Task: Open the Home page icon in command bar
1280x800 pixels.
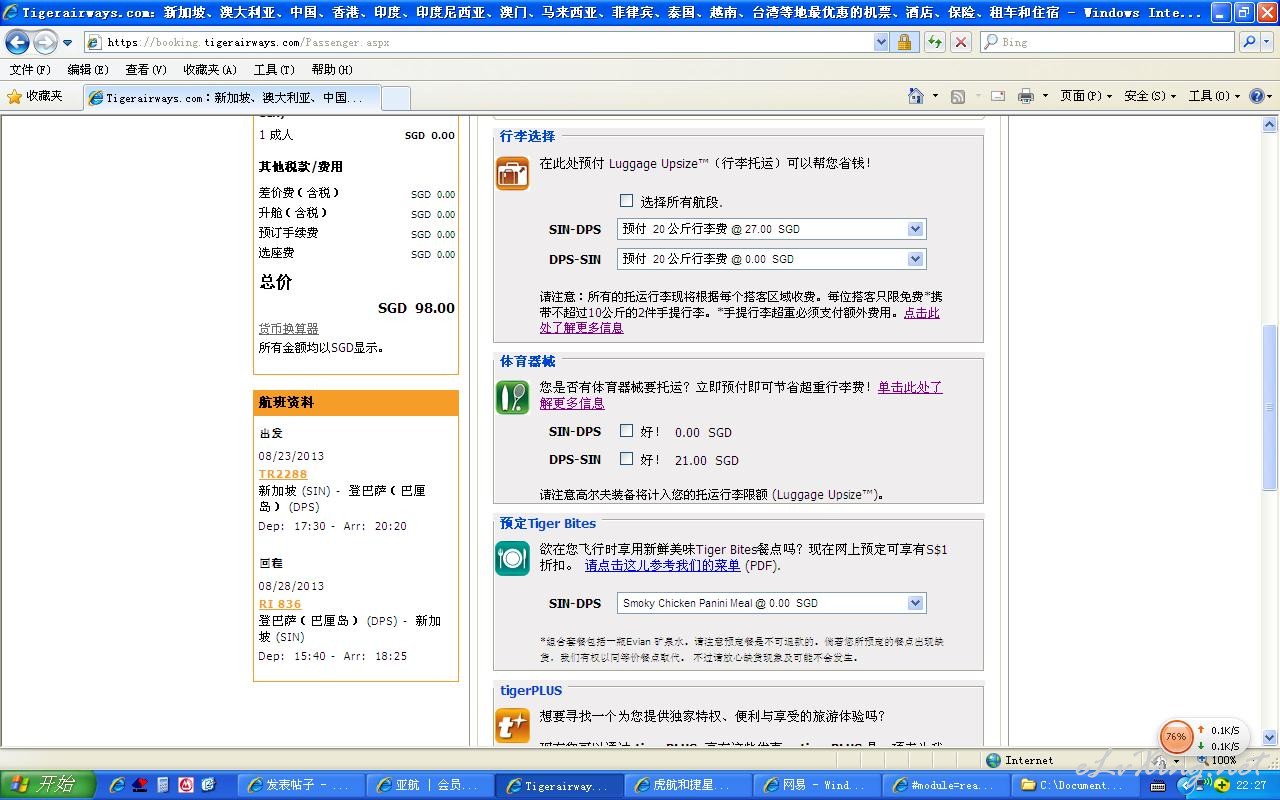Action: coord(915,96)
